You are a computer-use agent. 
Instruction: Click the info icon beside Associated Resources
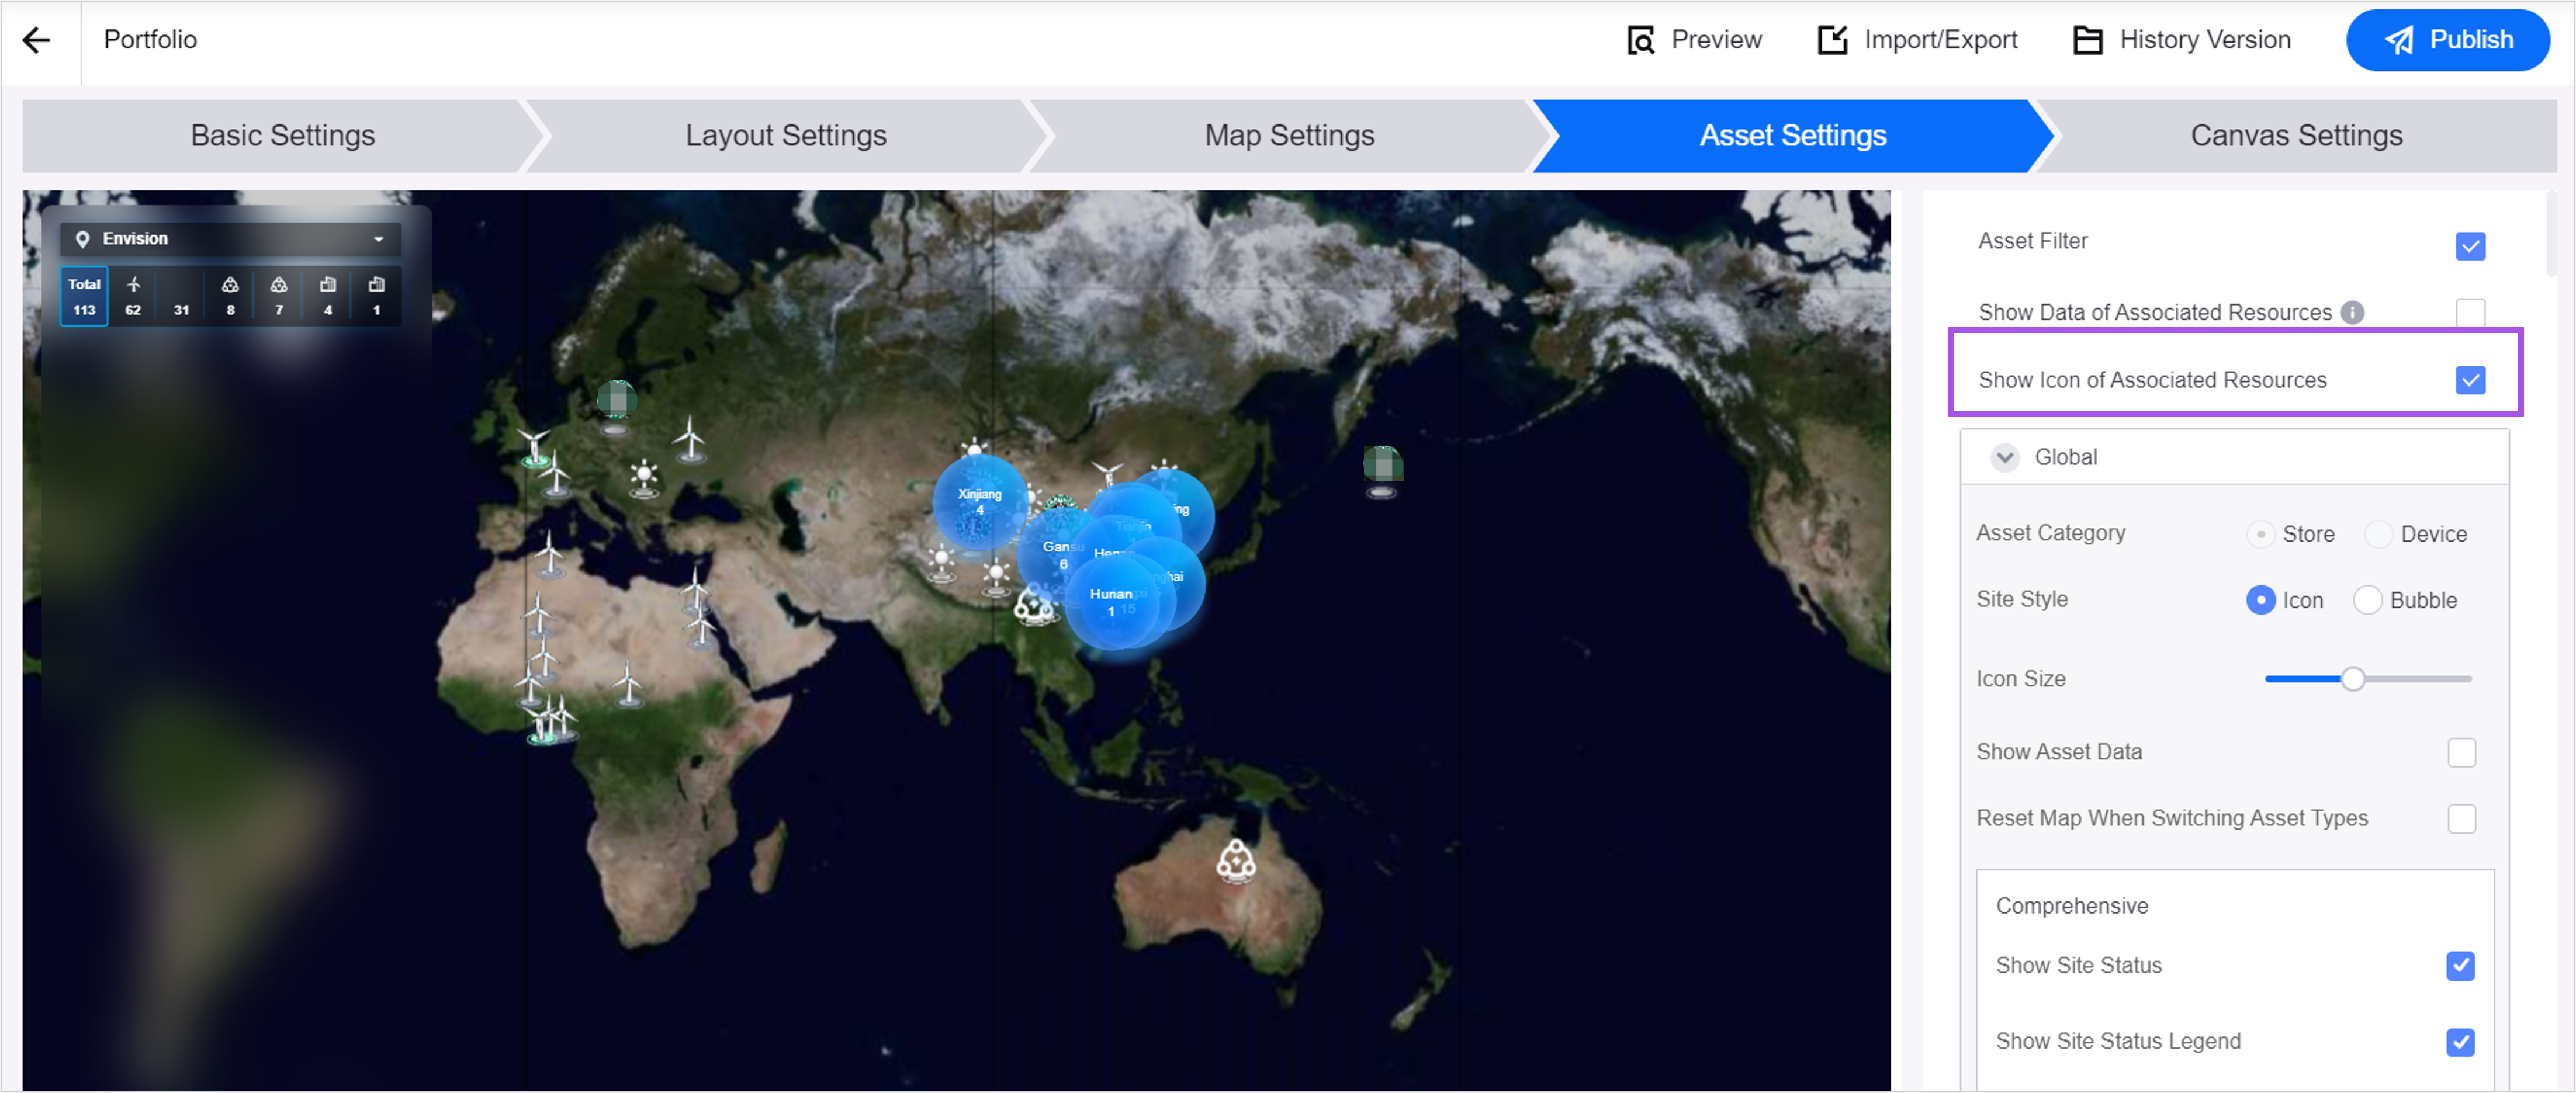click(2352, 313)
